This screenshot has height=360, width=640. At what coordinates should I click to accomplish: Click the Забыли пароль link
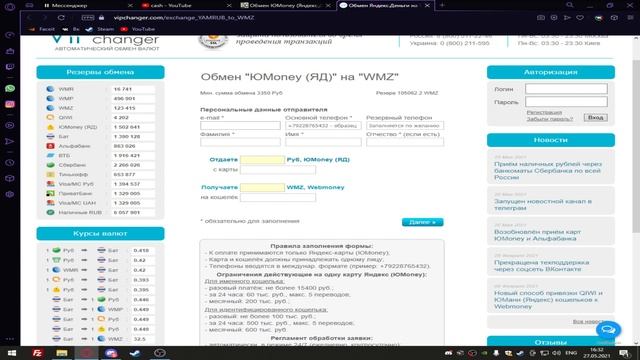pyautogui.click(x=549, y=119)
